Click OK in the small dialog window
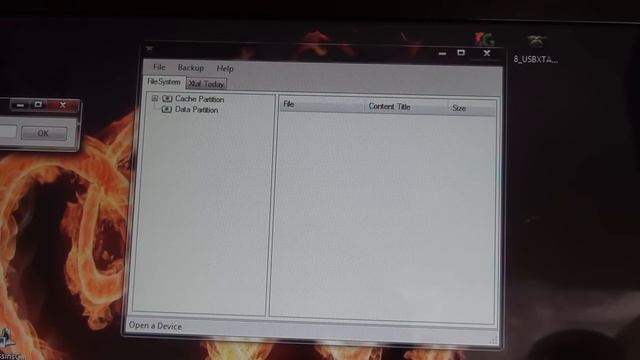 tap(44, 133)
